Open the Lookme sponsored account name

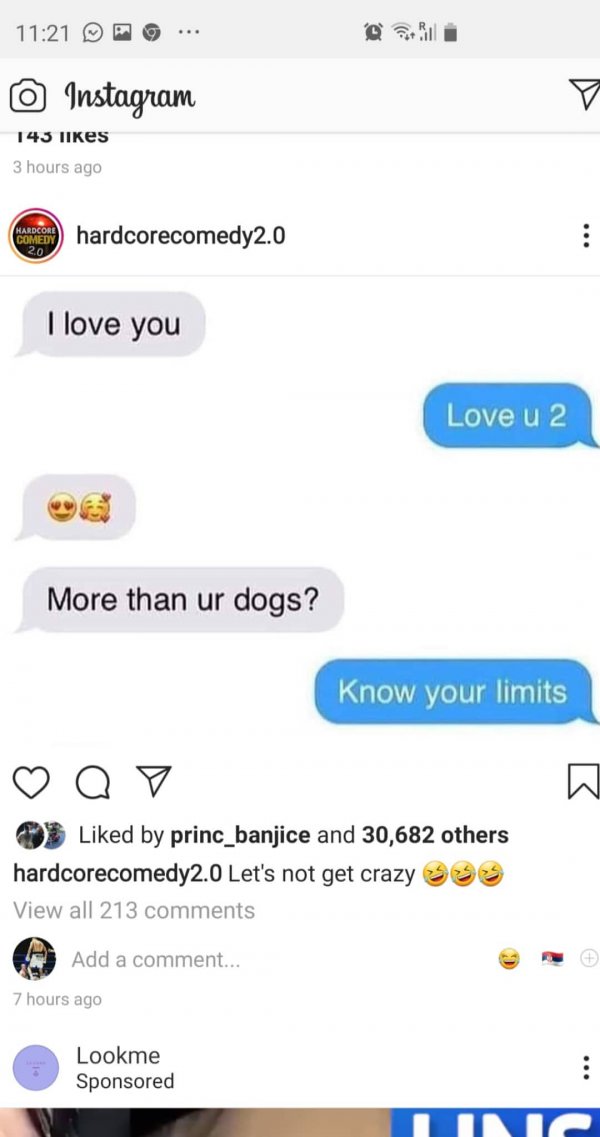[118, 1055]
